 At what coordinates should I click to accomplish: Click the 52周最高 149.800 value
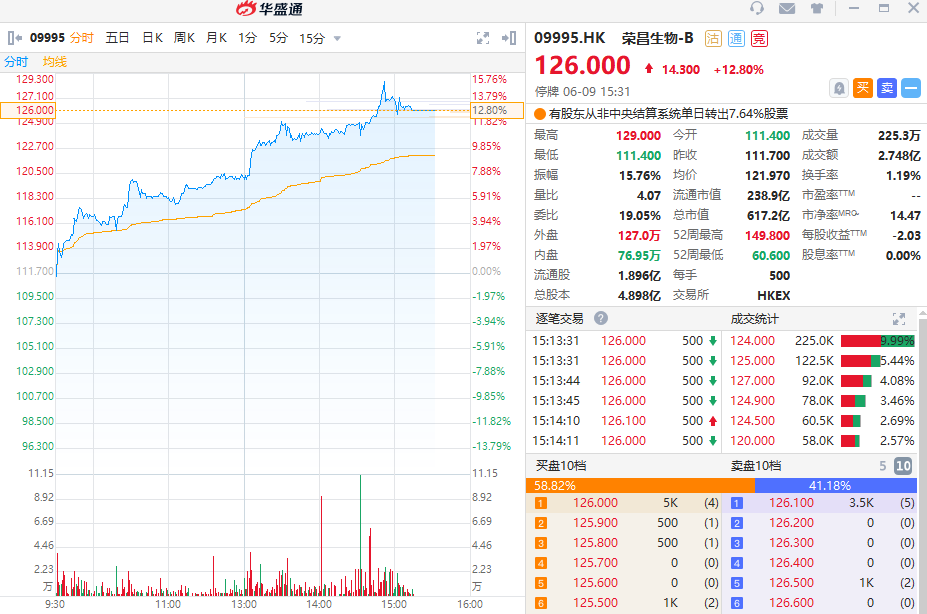tap(767, 236)
